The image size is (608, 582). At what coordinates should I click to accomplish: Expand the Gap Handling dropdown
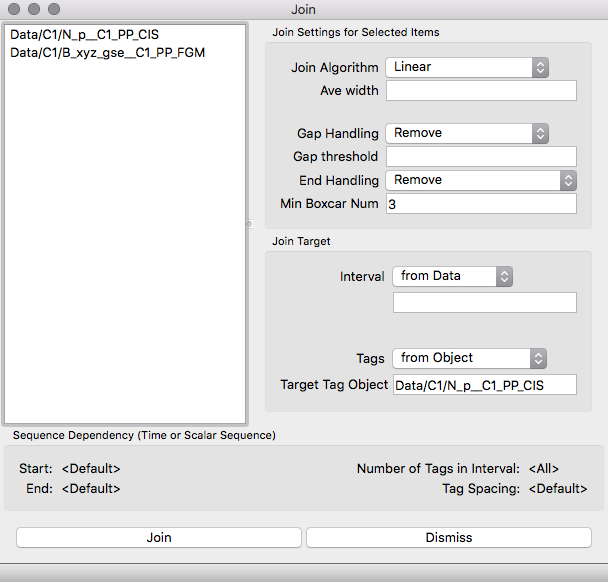(467, 133)
